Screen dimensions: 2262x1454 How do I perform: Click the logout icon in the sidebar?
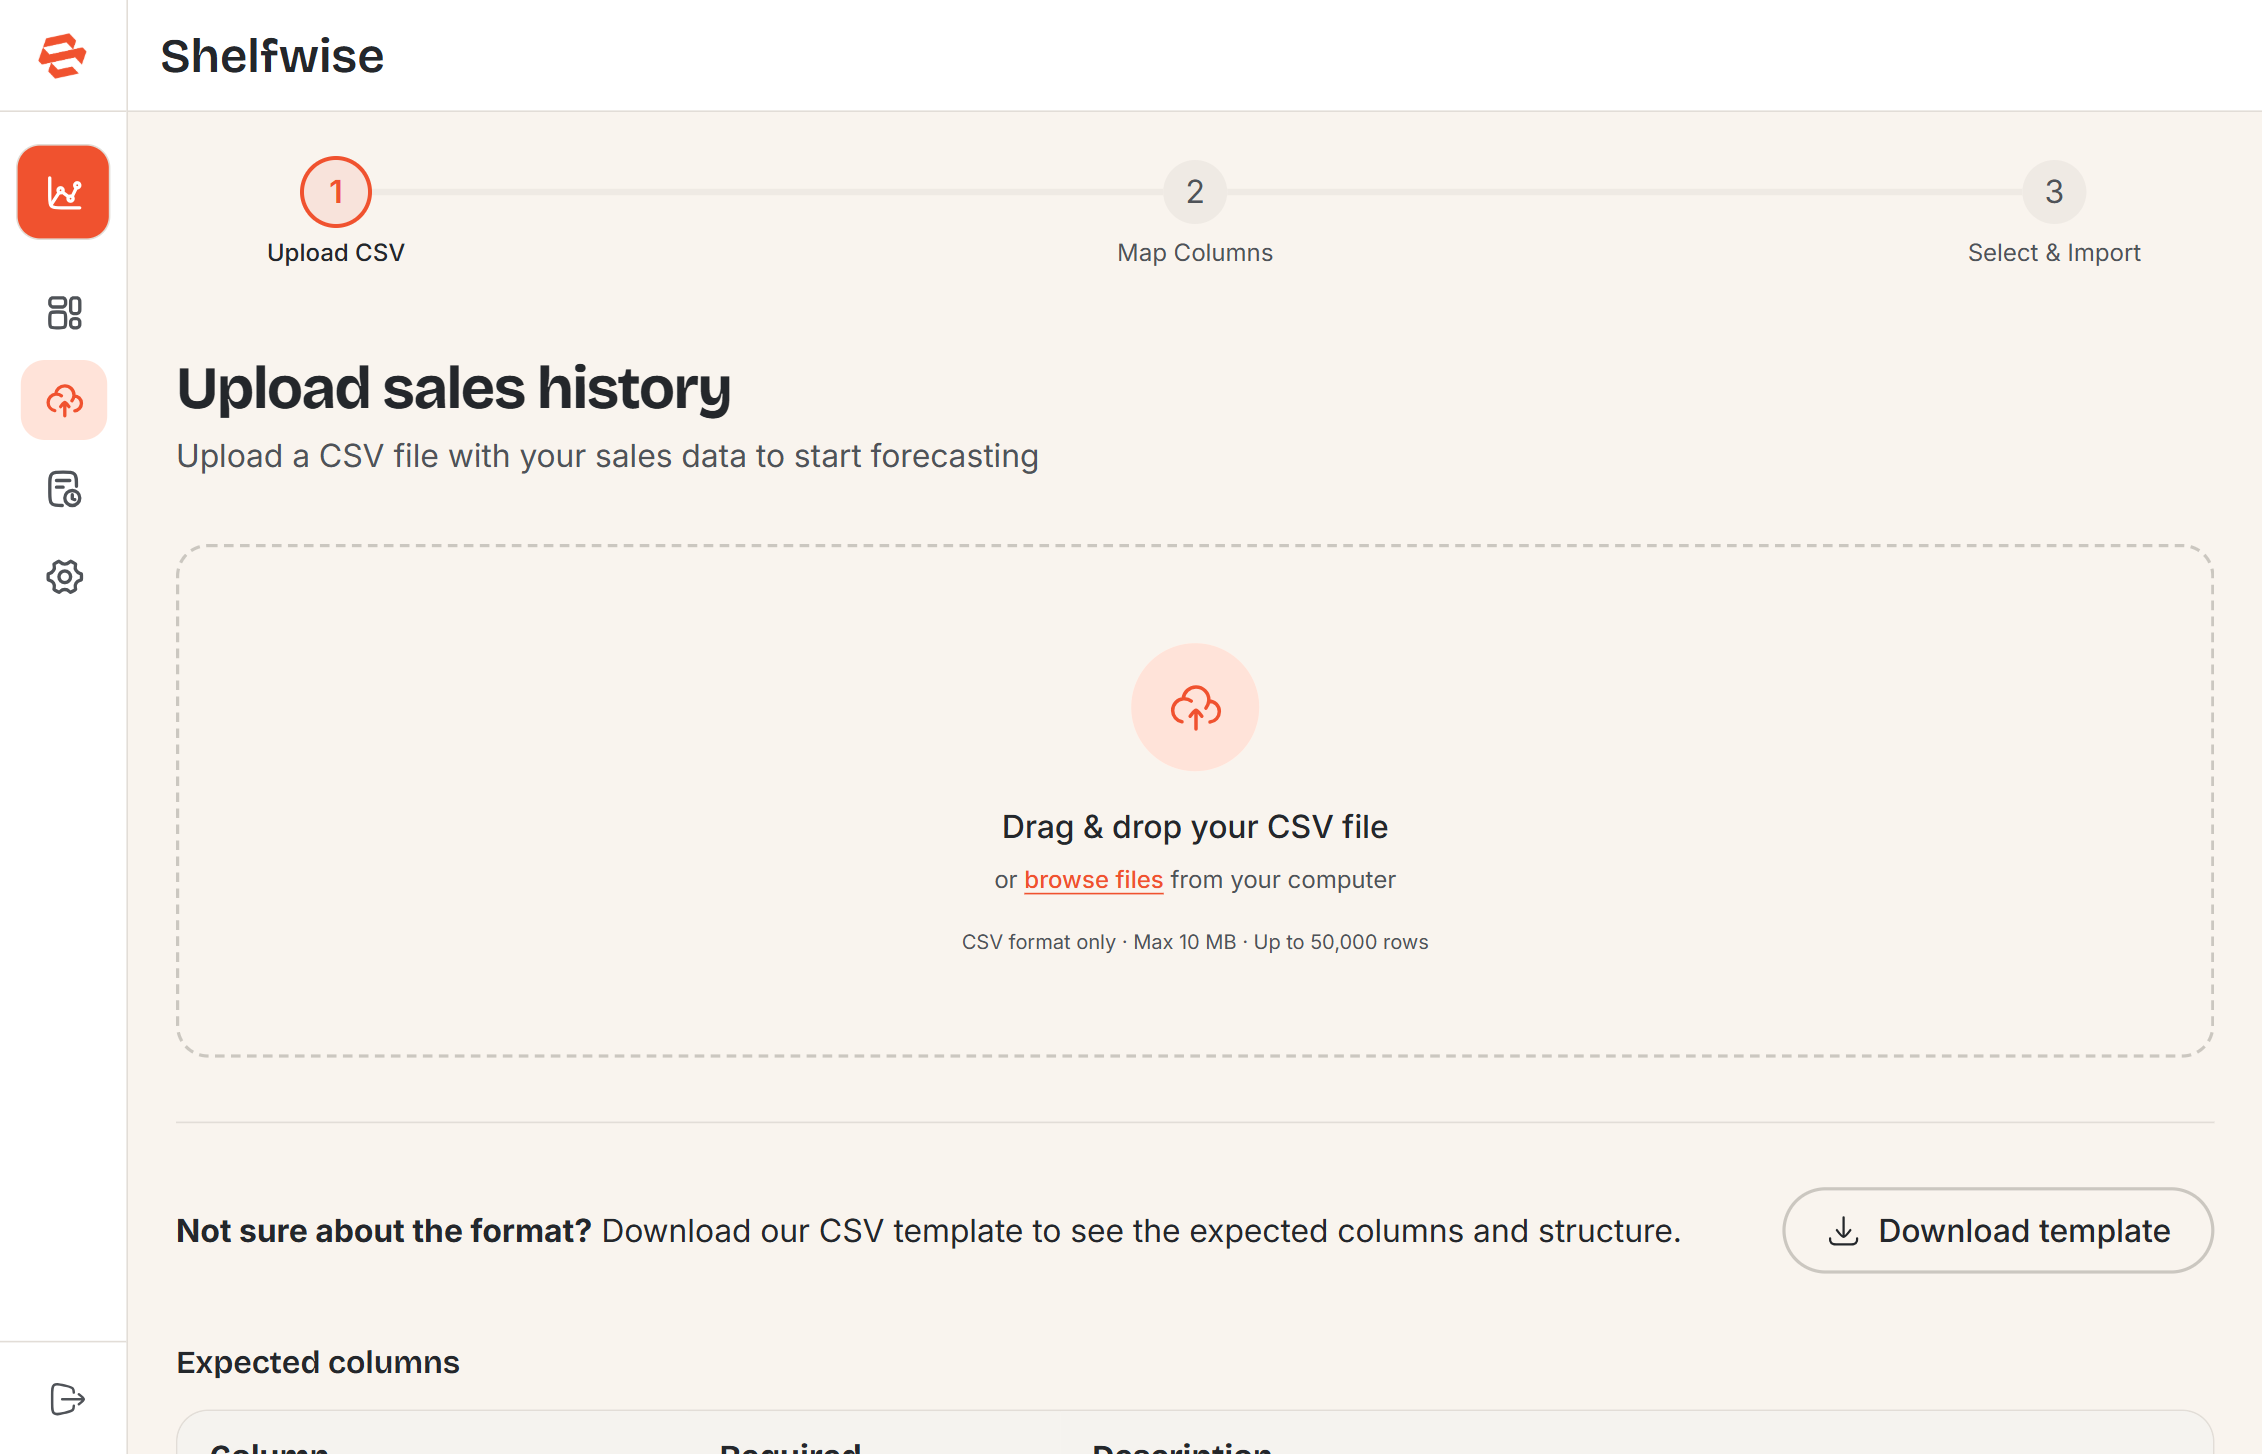67,1399
